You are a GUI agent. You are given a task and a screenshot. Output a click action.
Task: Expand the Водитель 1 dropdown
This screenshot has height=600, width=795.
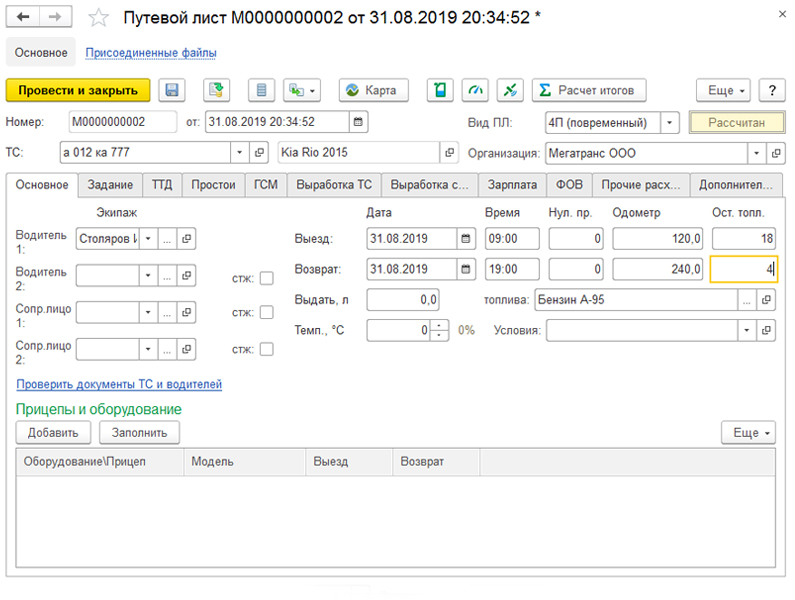point(148,238)
